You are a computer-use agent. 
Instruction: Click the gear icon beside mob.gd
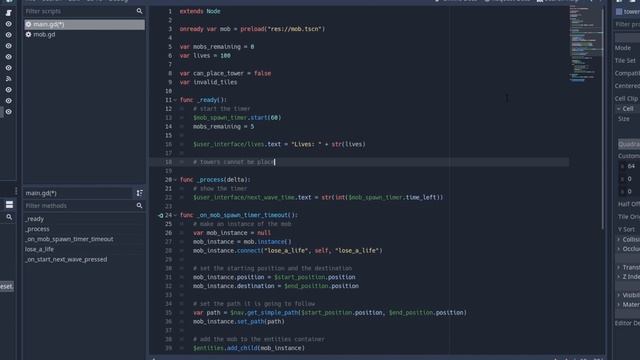(x=28, y=35)
